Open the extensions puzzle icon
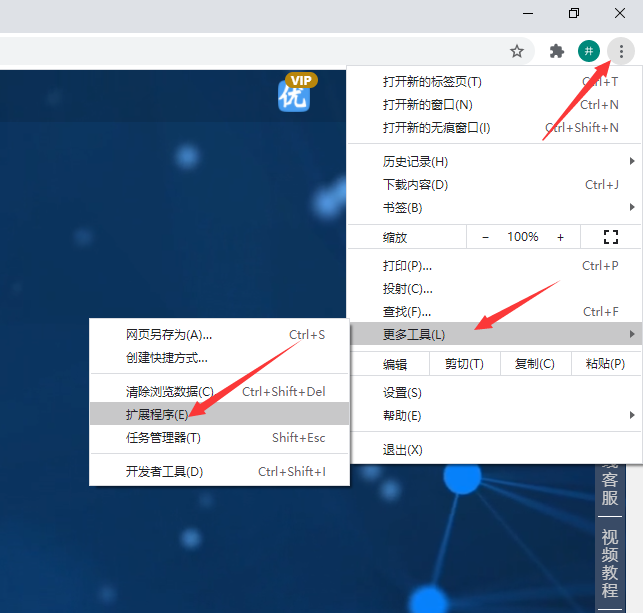Screen dimensions: 643x613 [557, 51]
